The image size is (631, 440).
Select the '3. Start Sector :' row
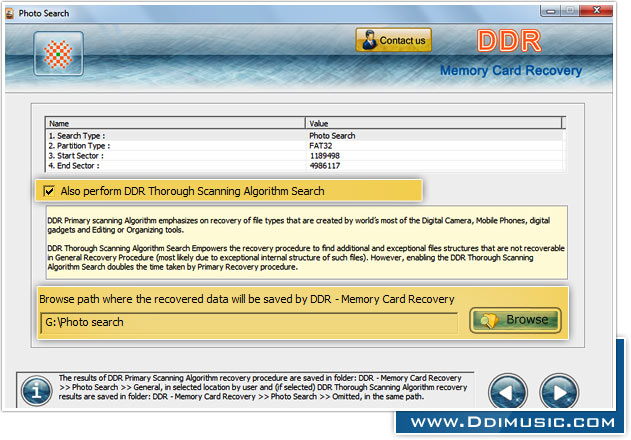[305, 156]
